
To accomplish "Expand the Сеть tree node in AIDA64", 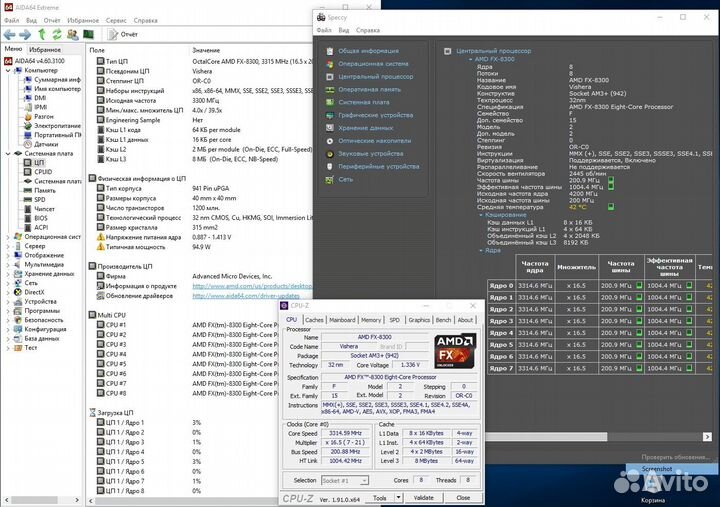I will tap(8, 283).
